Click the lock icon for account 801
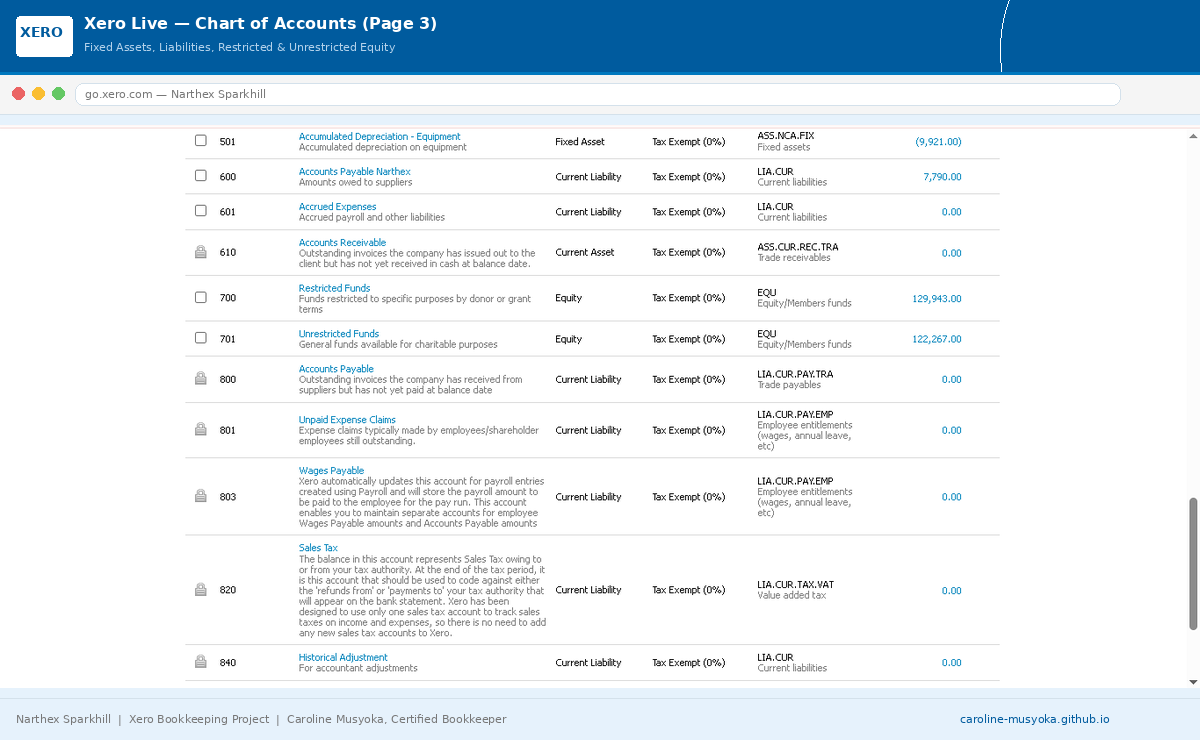1200x740 pixels. pos(200,430)
